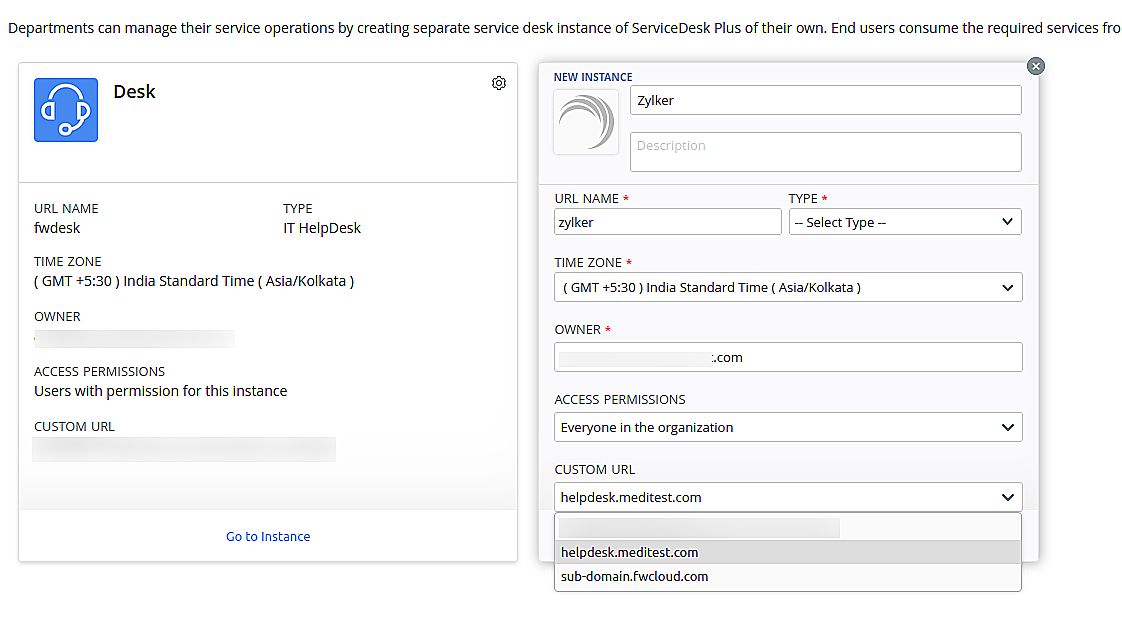Screen dimensions: 1122x624
Task: Click the Time Zone dropdown arrow
Action: (x=1010, y=287)
